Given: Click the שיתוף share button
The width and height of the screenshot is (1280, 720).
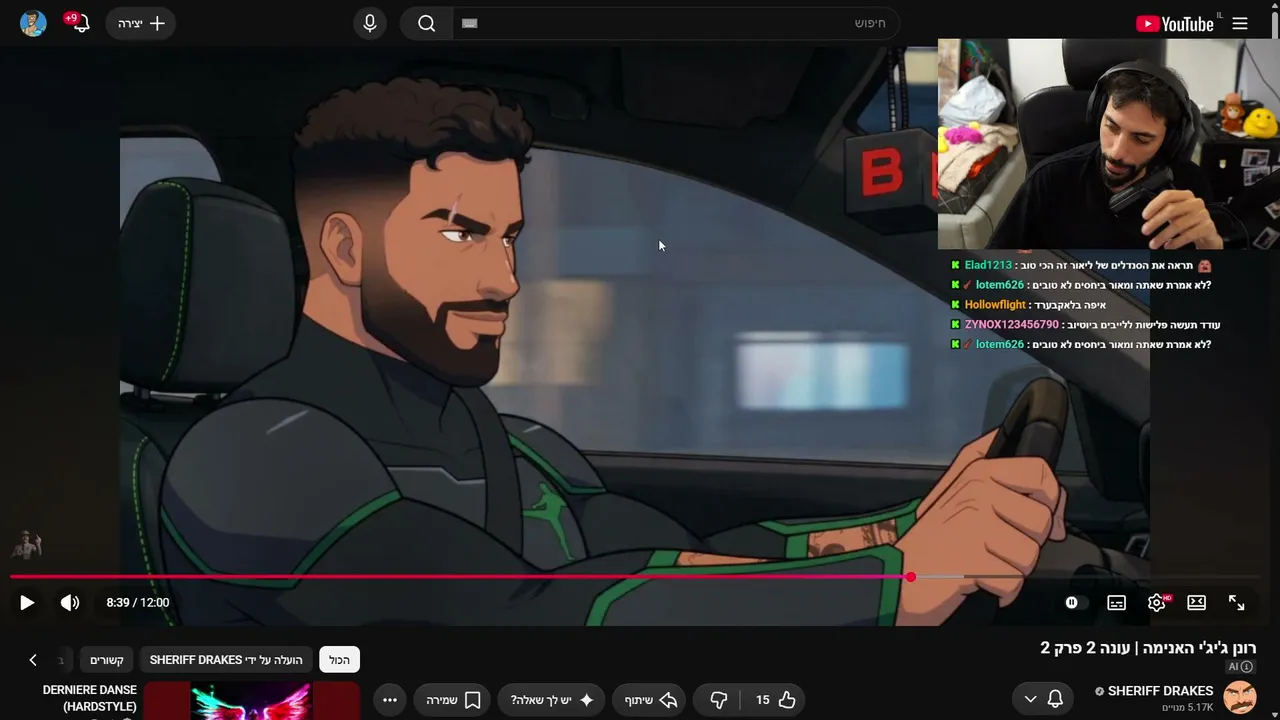Looking at the screenshot, I should coord(651,700).
